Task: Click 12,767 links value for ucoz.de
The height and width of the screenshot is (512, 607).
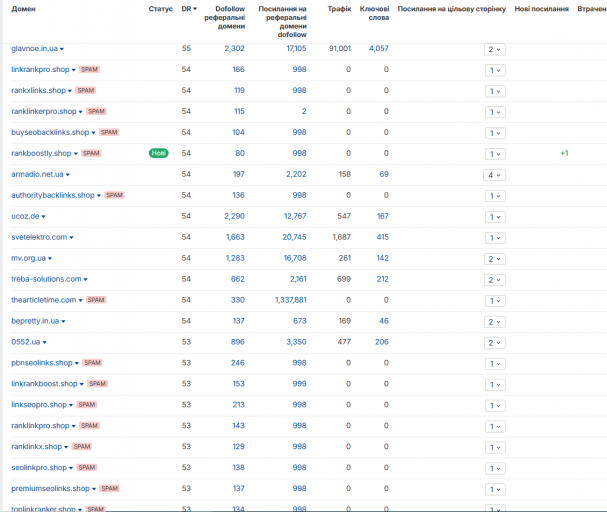Action: coord(295,216)
